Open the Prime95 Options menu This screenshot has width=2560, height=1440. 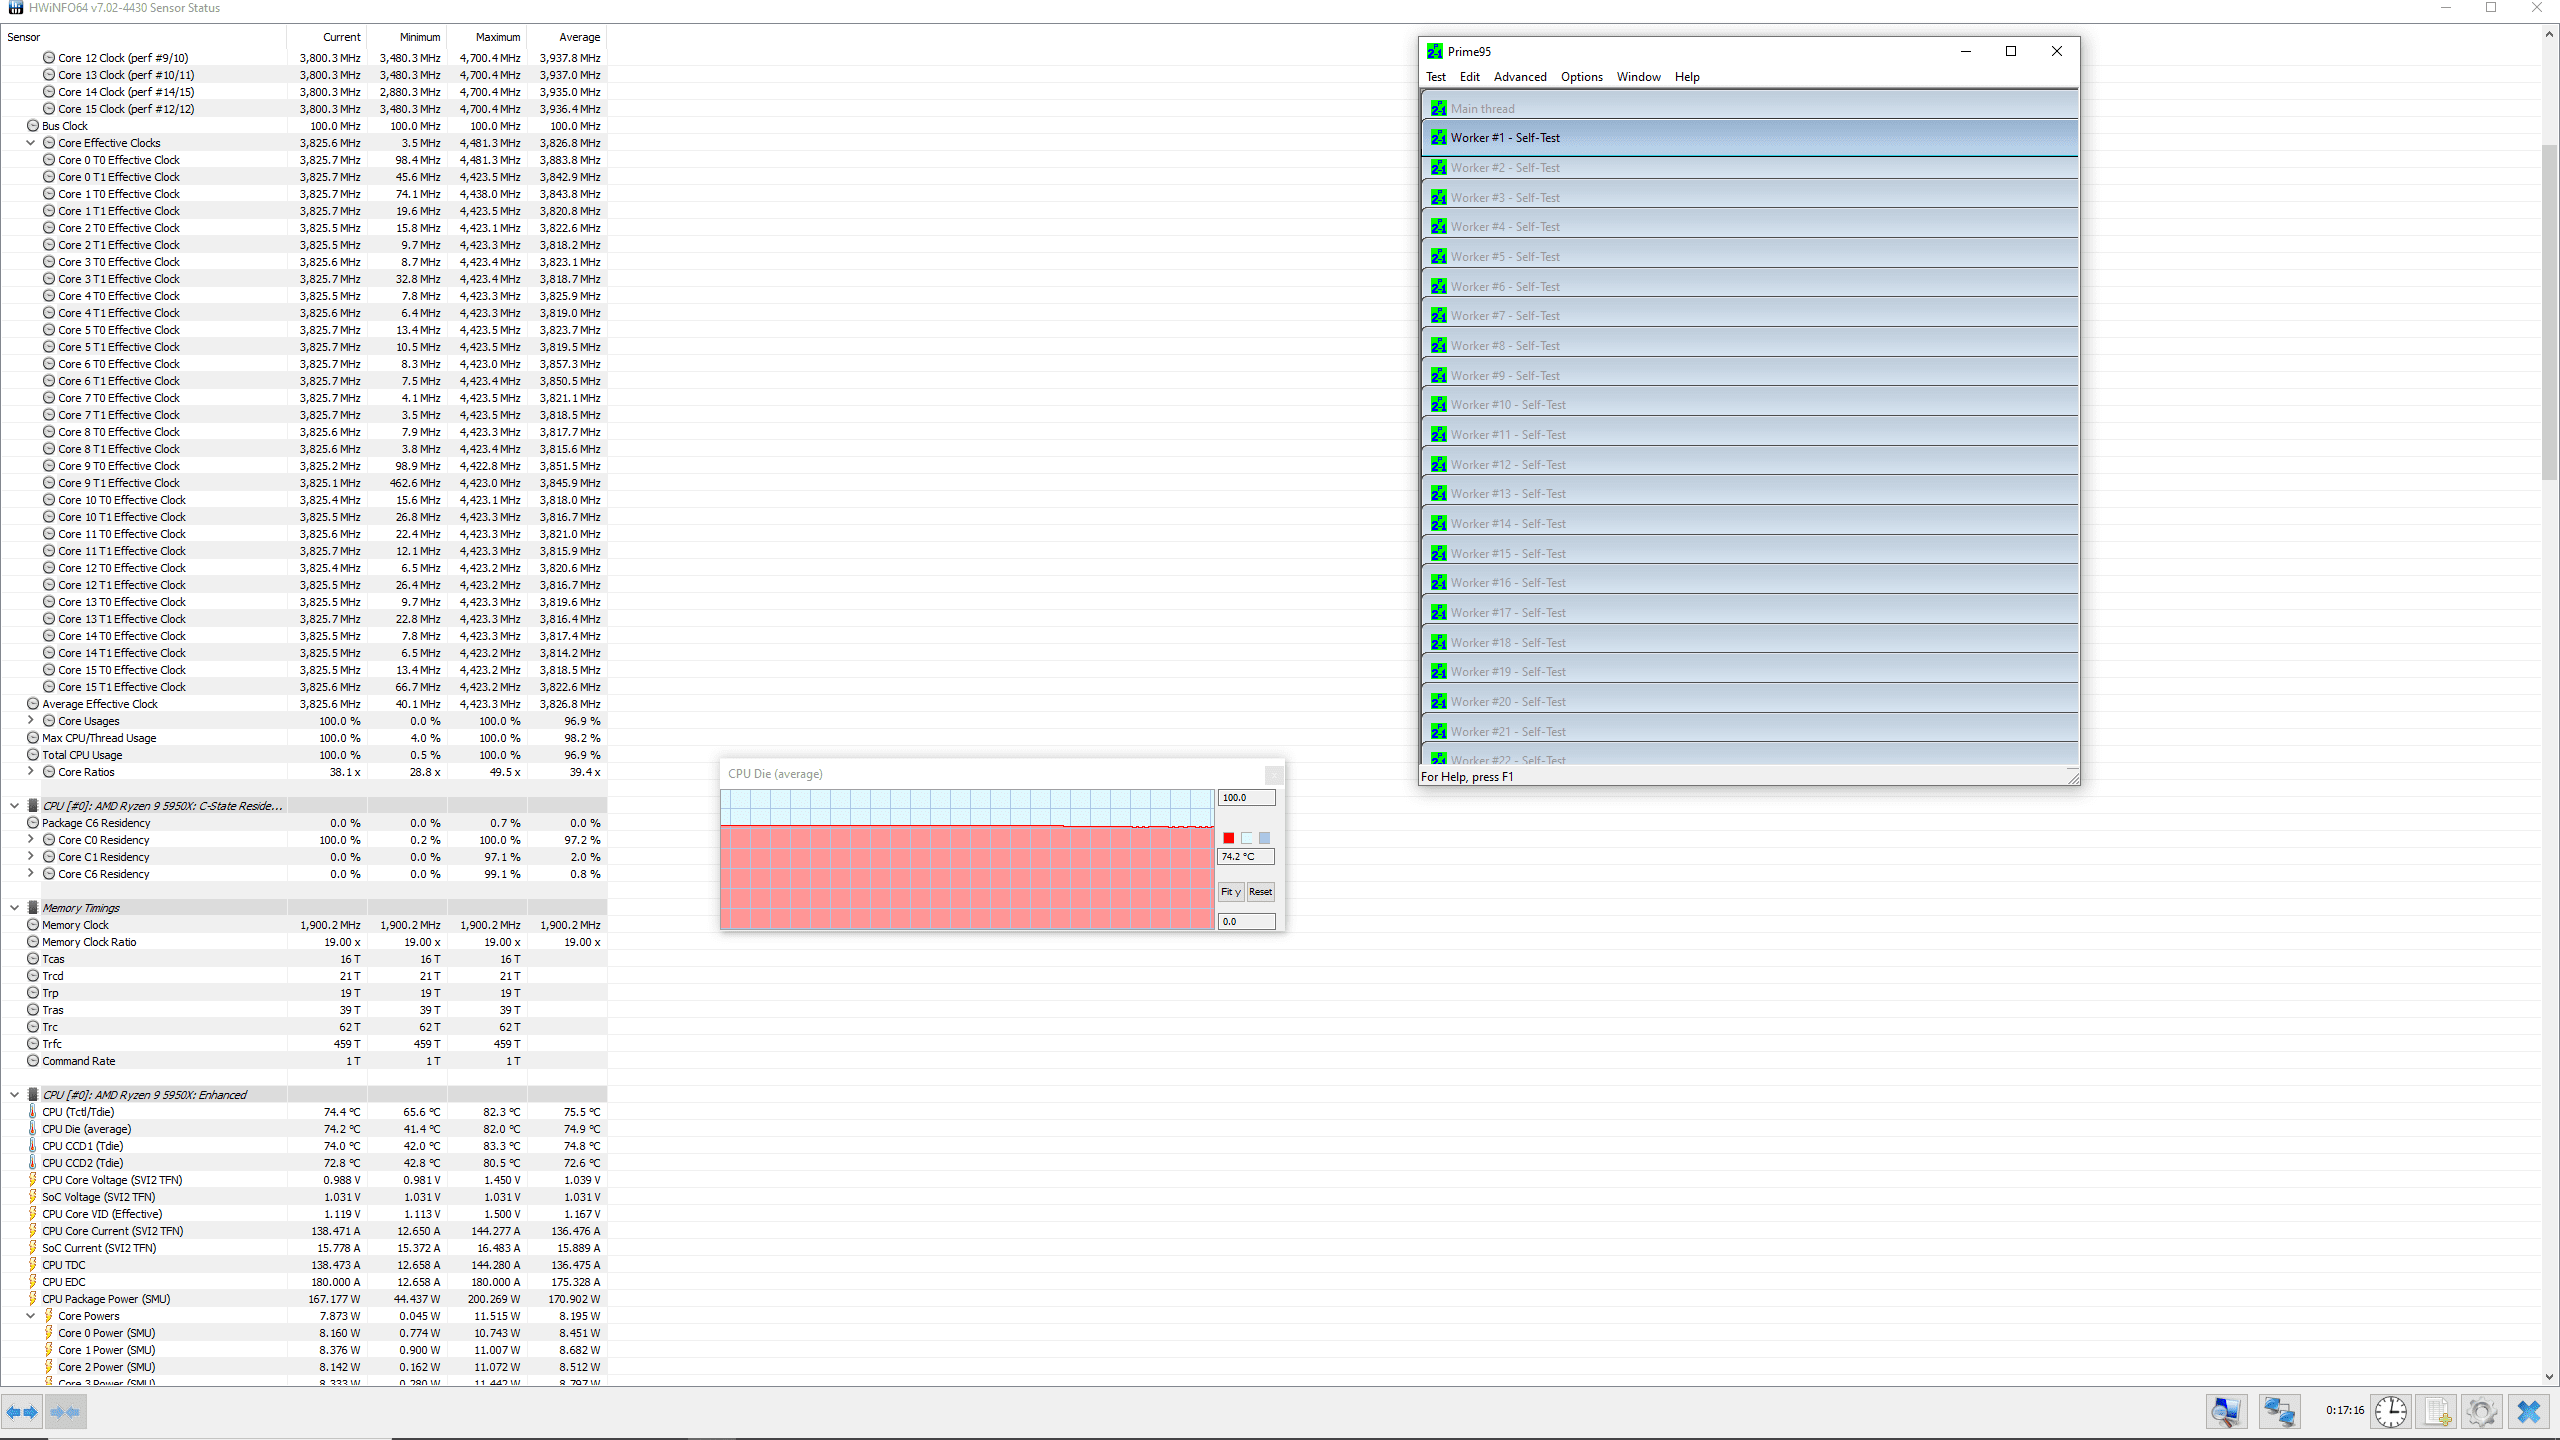(1582, 77)
